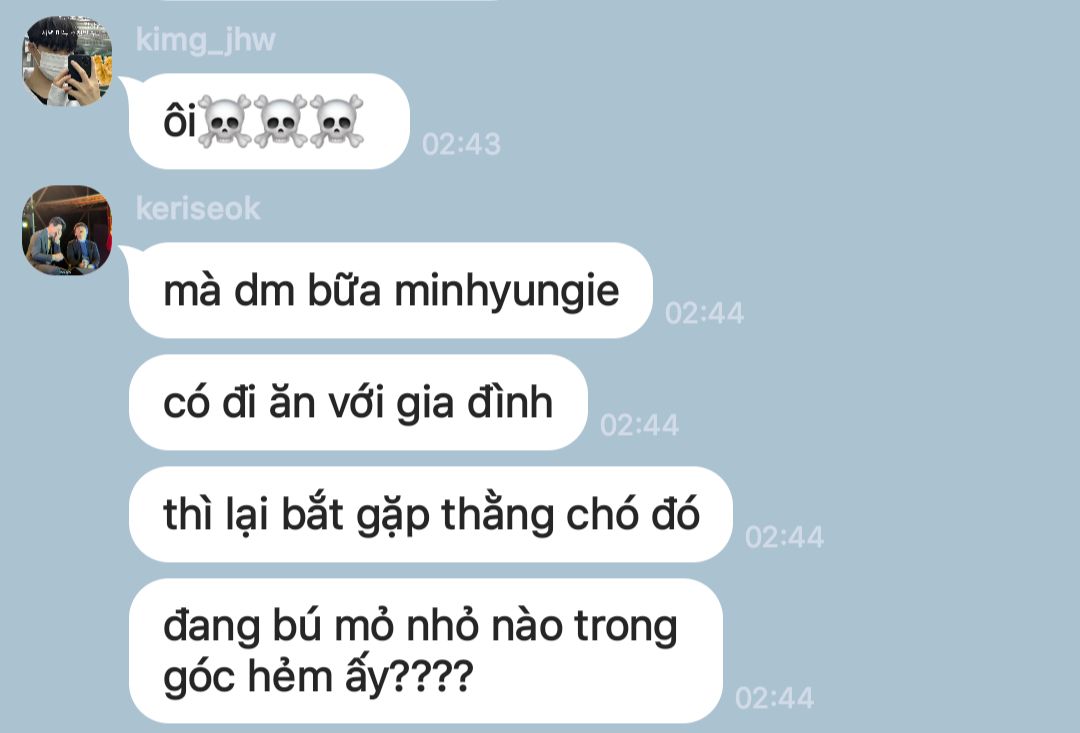Viewport: 1080px width, 733px height.
Task: Click the middle skull emoji
Action: pos(280,122)
